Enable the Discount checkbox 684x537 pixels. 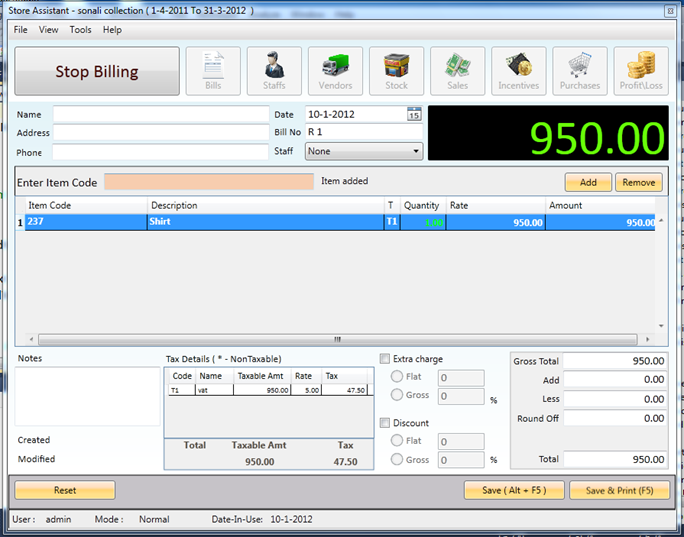(x=385, y=423)
